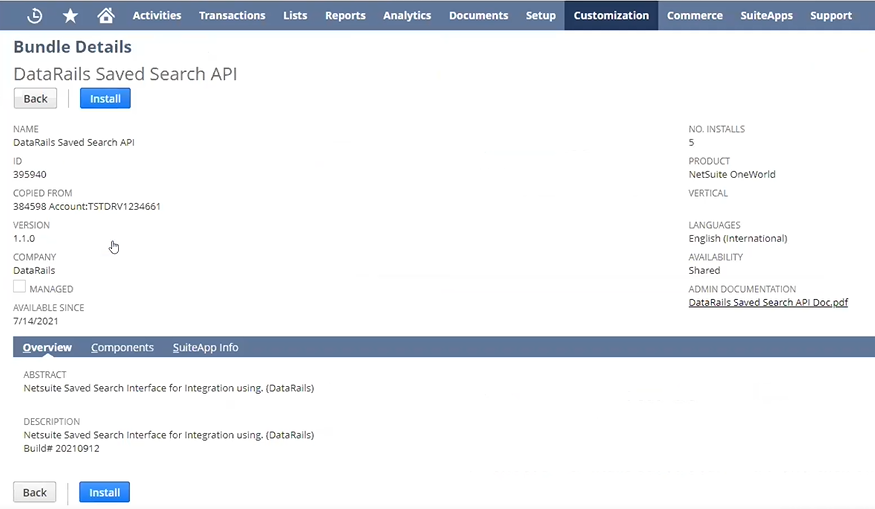Screen dimensions: 875x509
Task: Select the Available Since date 7/14/2021
Action: pyautogui.click(x=36, y=321)
